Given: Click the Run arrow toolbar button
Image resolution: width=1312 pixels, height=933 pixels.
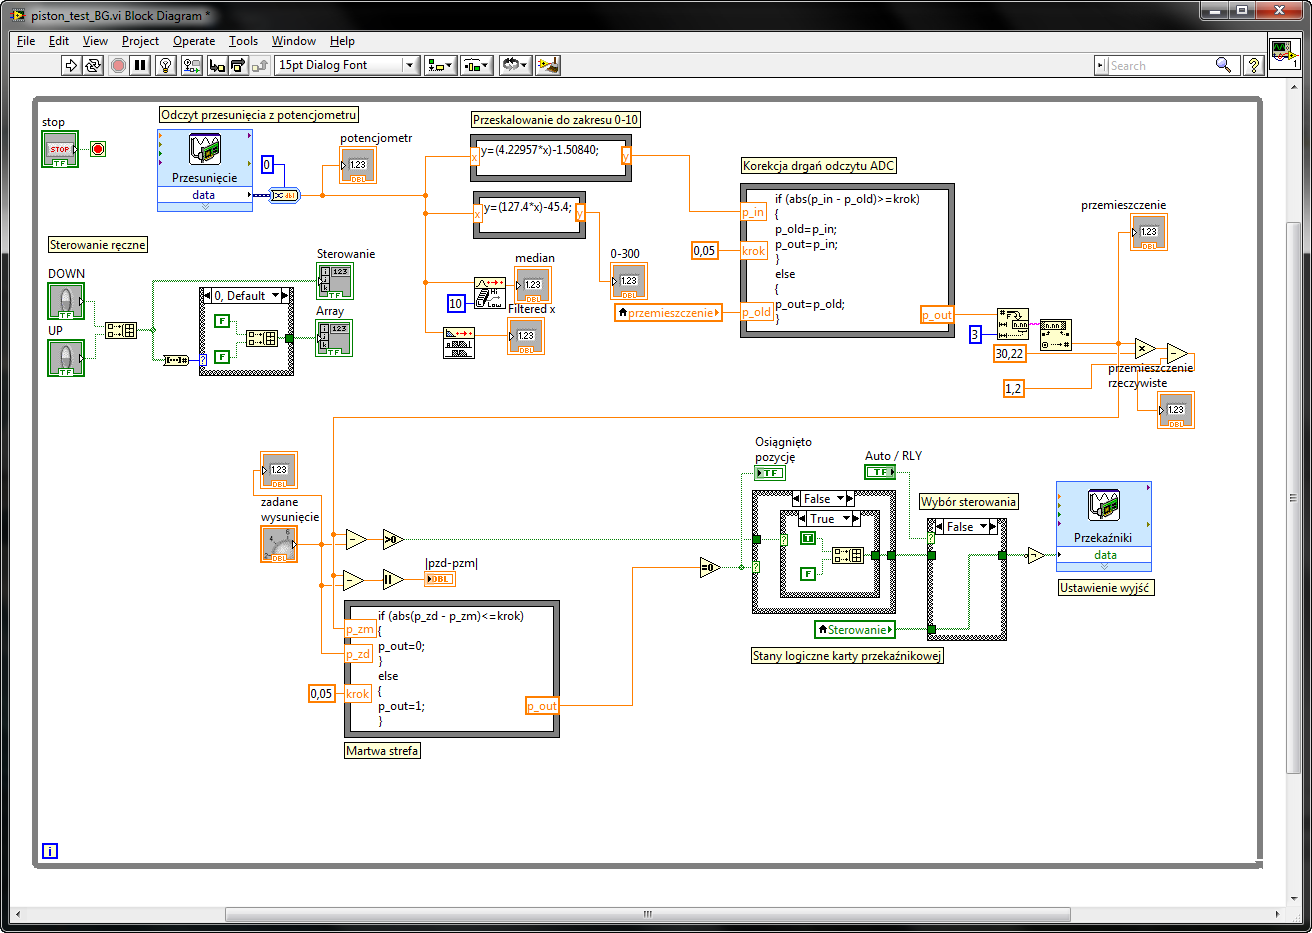Looking at the screenshot, I should click(x=70, y=65).
